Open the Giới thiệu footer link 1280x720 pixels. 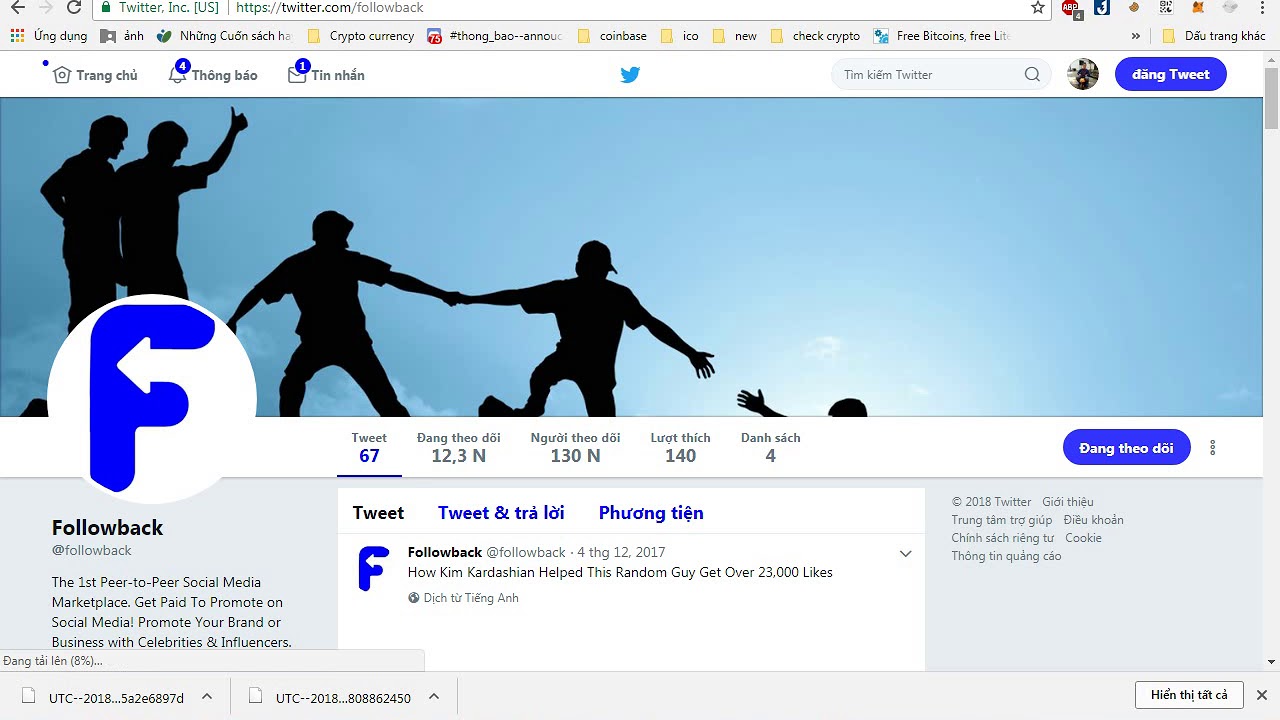click(x=1068, y=502)
